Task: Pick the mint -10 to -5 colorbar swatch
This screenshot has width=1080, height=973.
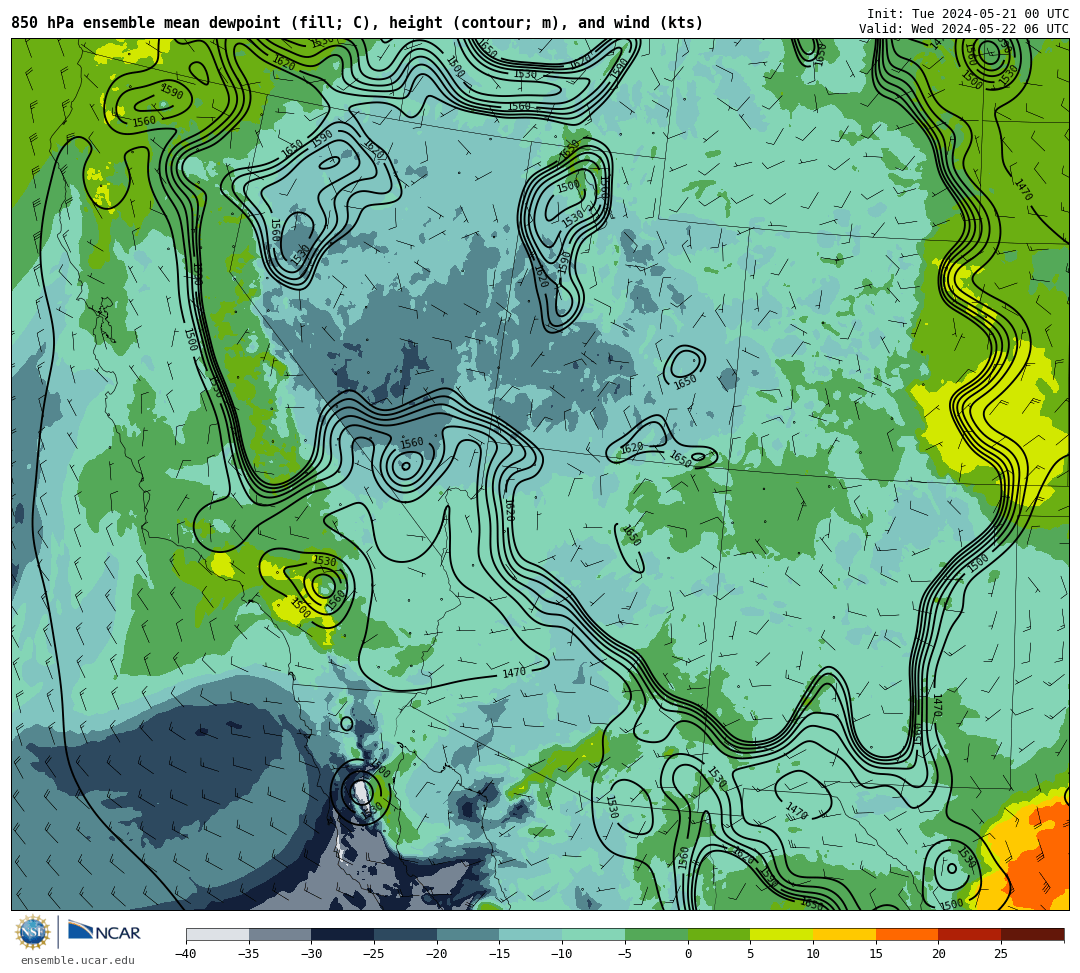Action: pos(594,934)
